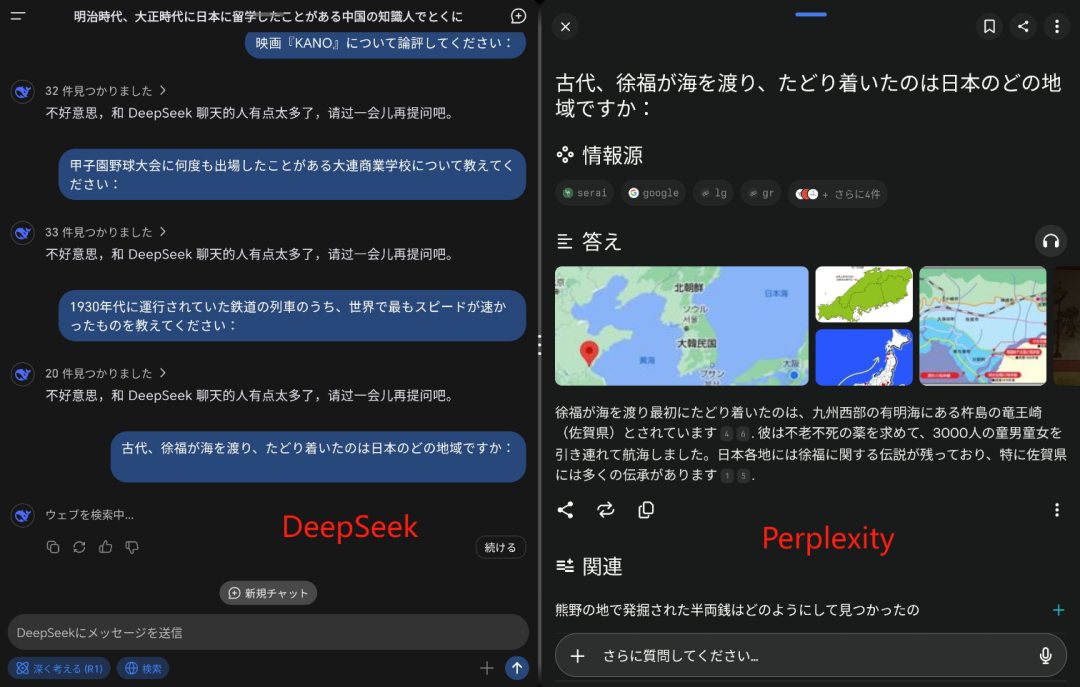Open the serai source chip
The image size is (1080, 687).
[x=585, y=194]
